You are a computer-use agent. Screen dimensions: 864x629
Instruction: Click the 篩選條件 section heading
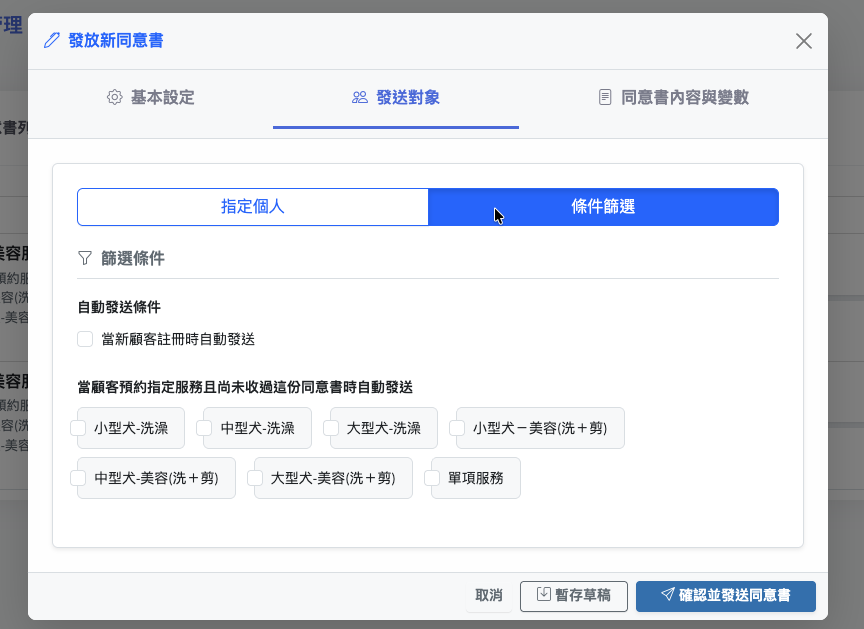coord(133,258)
